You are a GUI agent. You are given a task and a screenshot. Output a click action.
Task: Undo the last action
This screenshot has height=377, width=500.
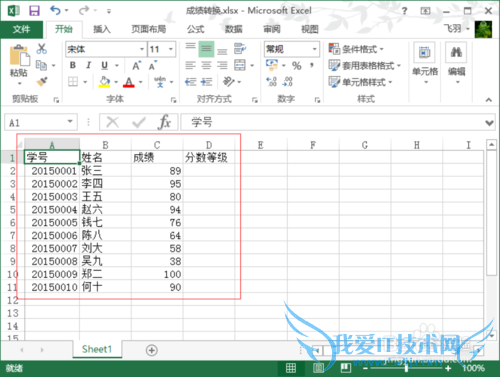pos(55,10)
